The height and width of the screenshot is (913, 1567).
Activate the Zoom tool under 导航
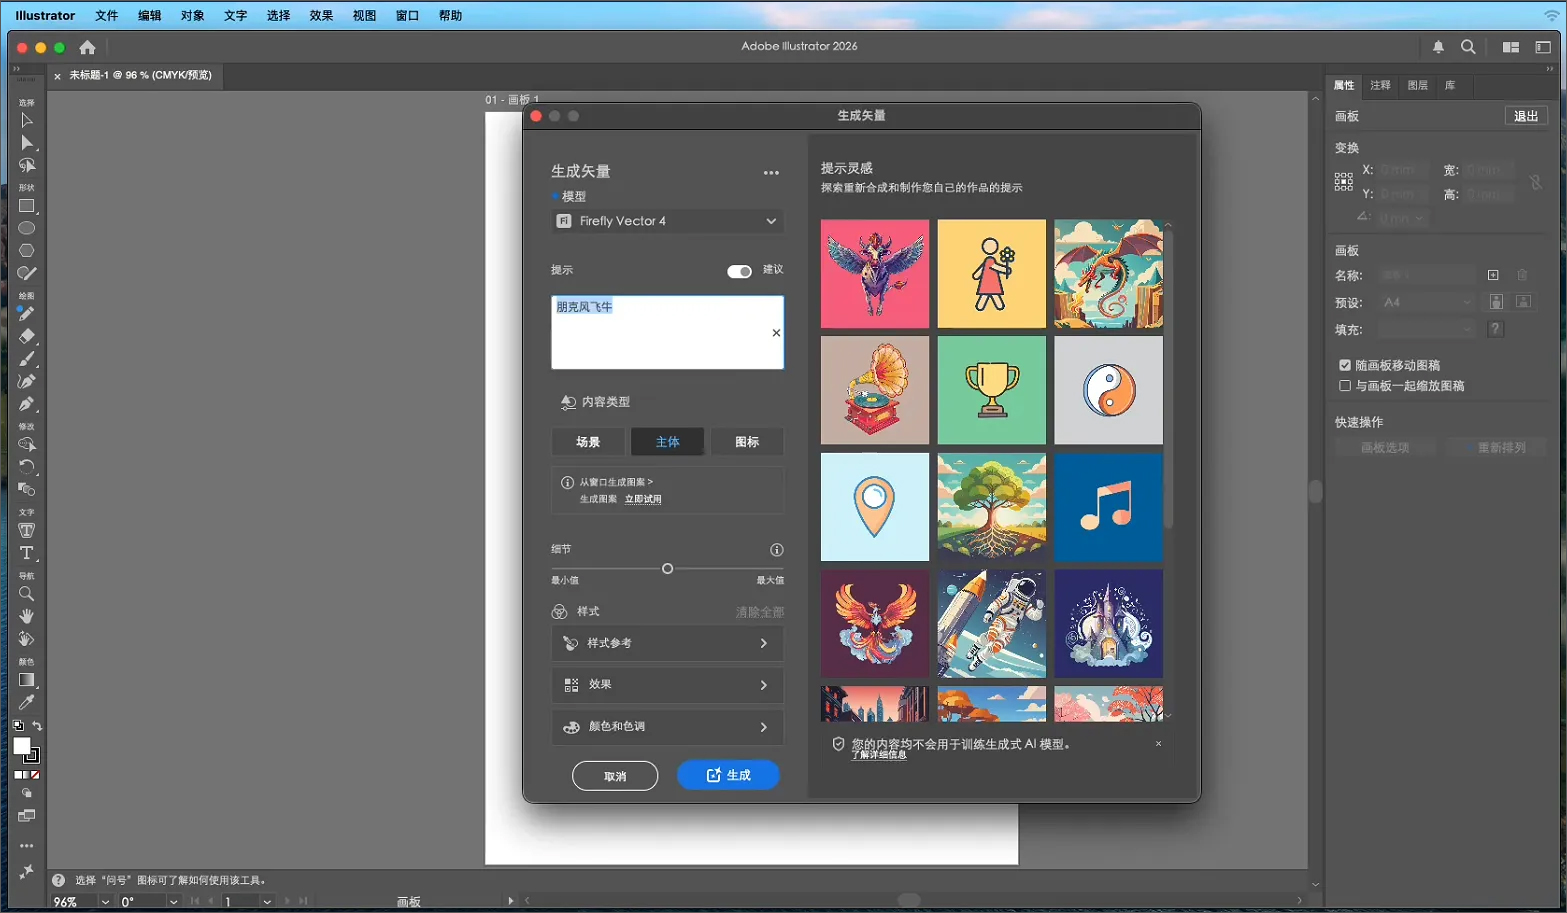27,594
